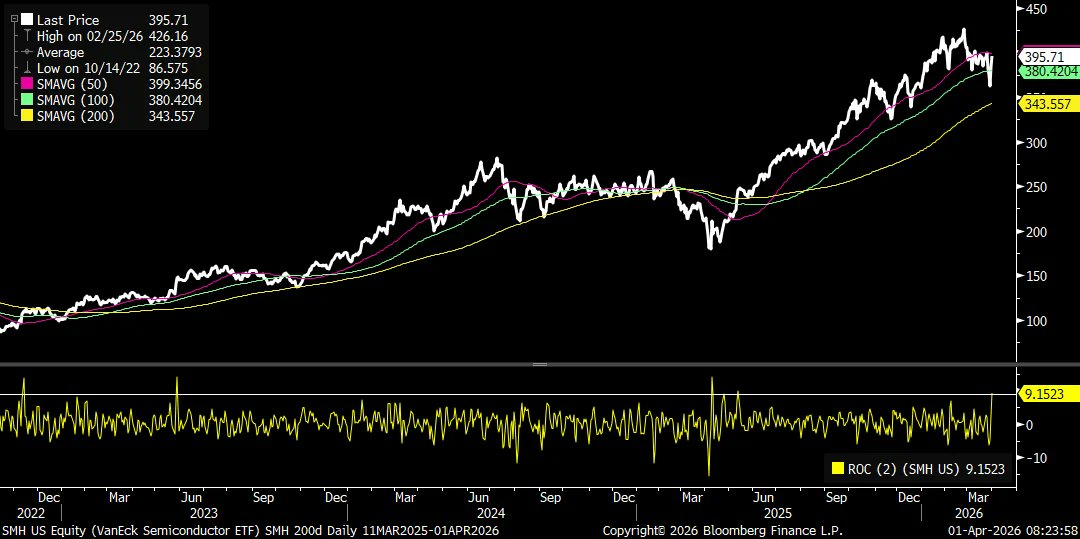Click the 2023 year label on time axis

click(x=204, y=513)
